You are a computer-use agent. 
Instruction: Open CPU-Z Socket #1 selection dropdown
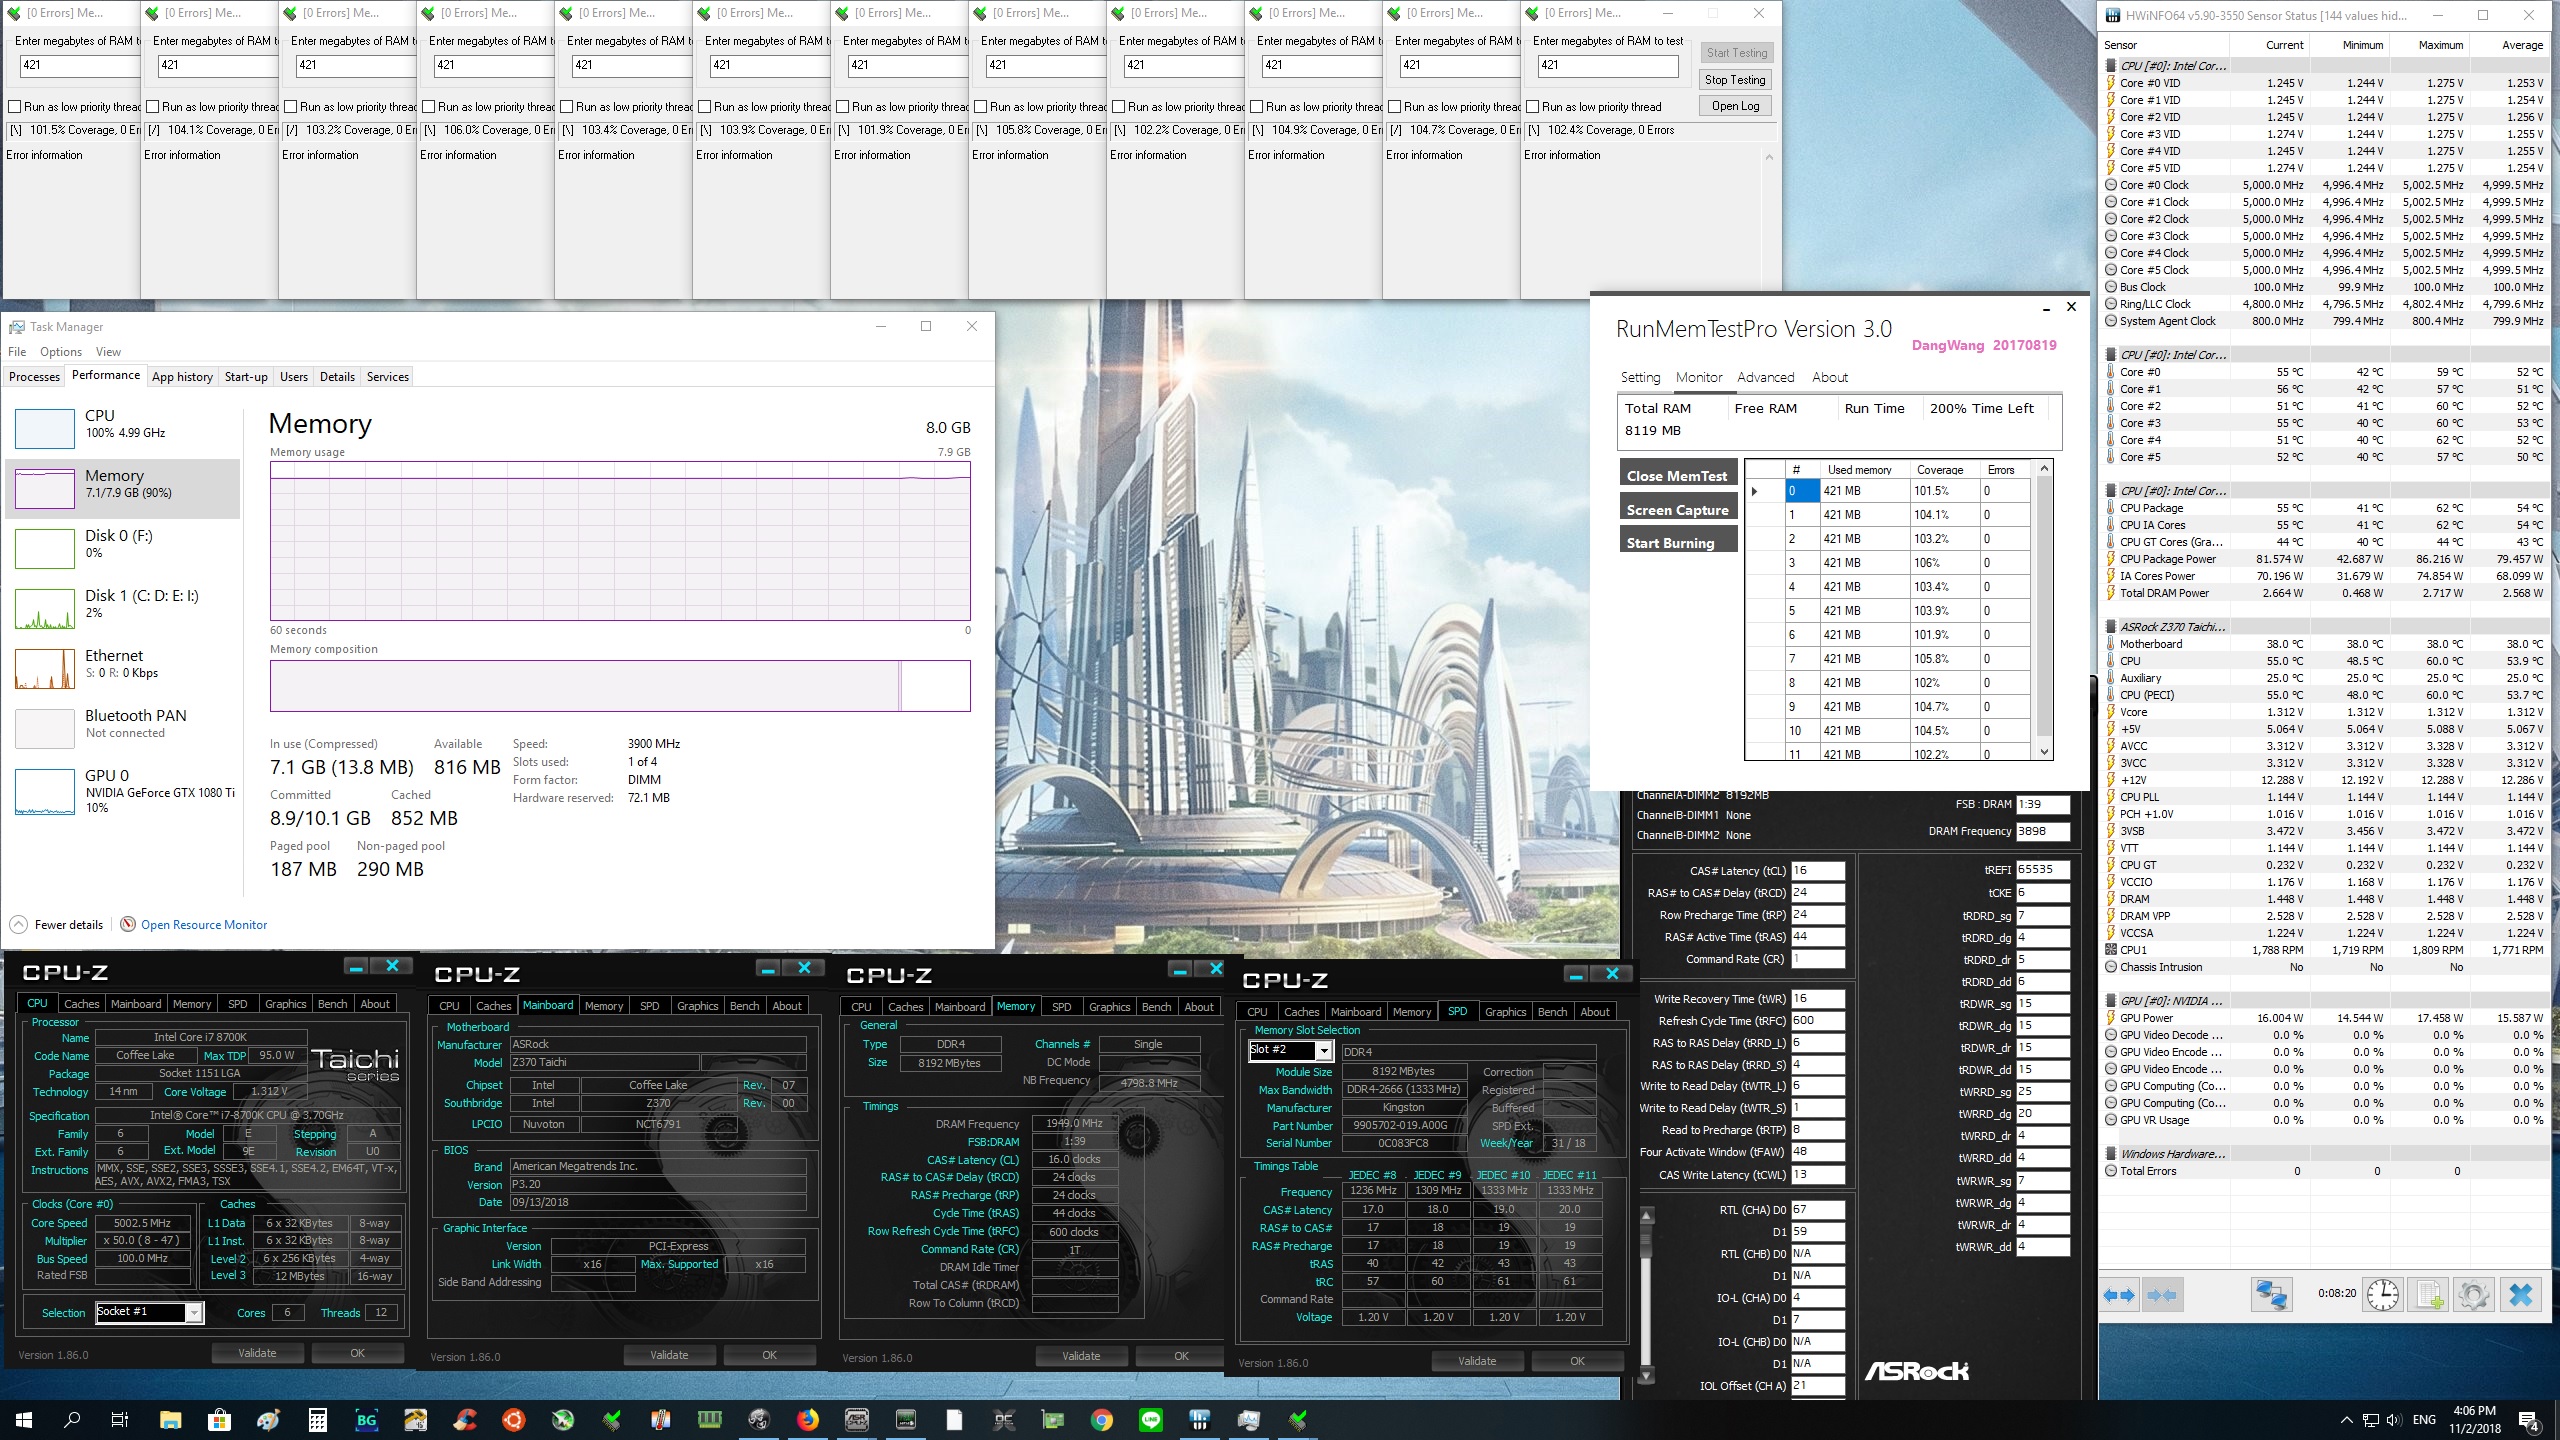point(195,1313)
